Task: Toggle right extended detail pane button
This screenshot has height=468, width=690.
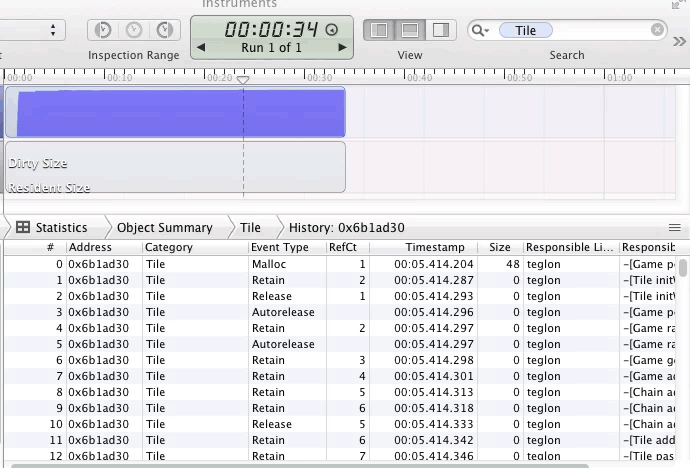Action: (441, 30)
